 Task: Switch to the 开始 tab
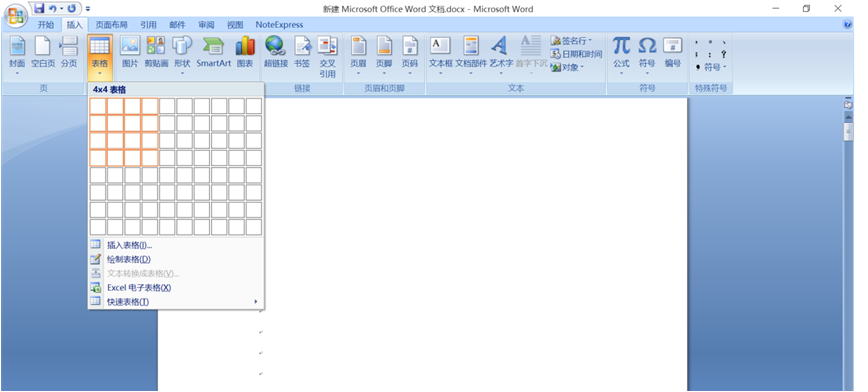click(46, 25)
